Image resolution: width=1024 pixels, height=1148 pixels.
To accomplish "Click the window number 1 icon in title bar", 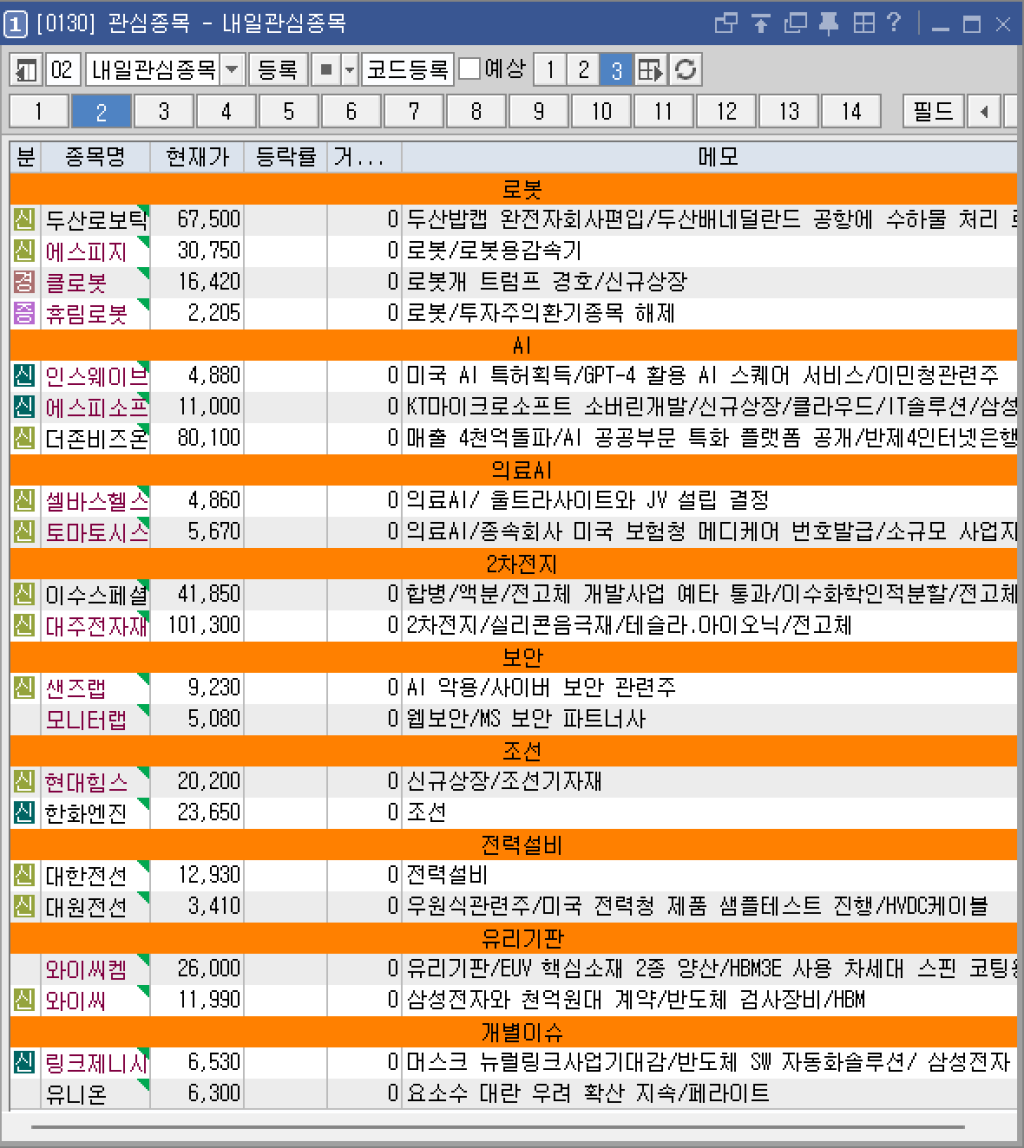I will pos(16,24).
